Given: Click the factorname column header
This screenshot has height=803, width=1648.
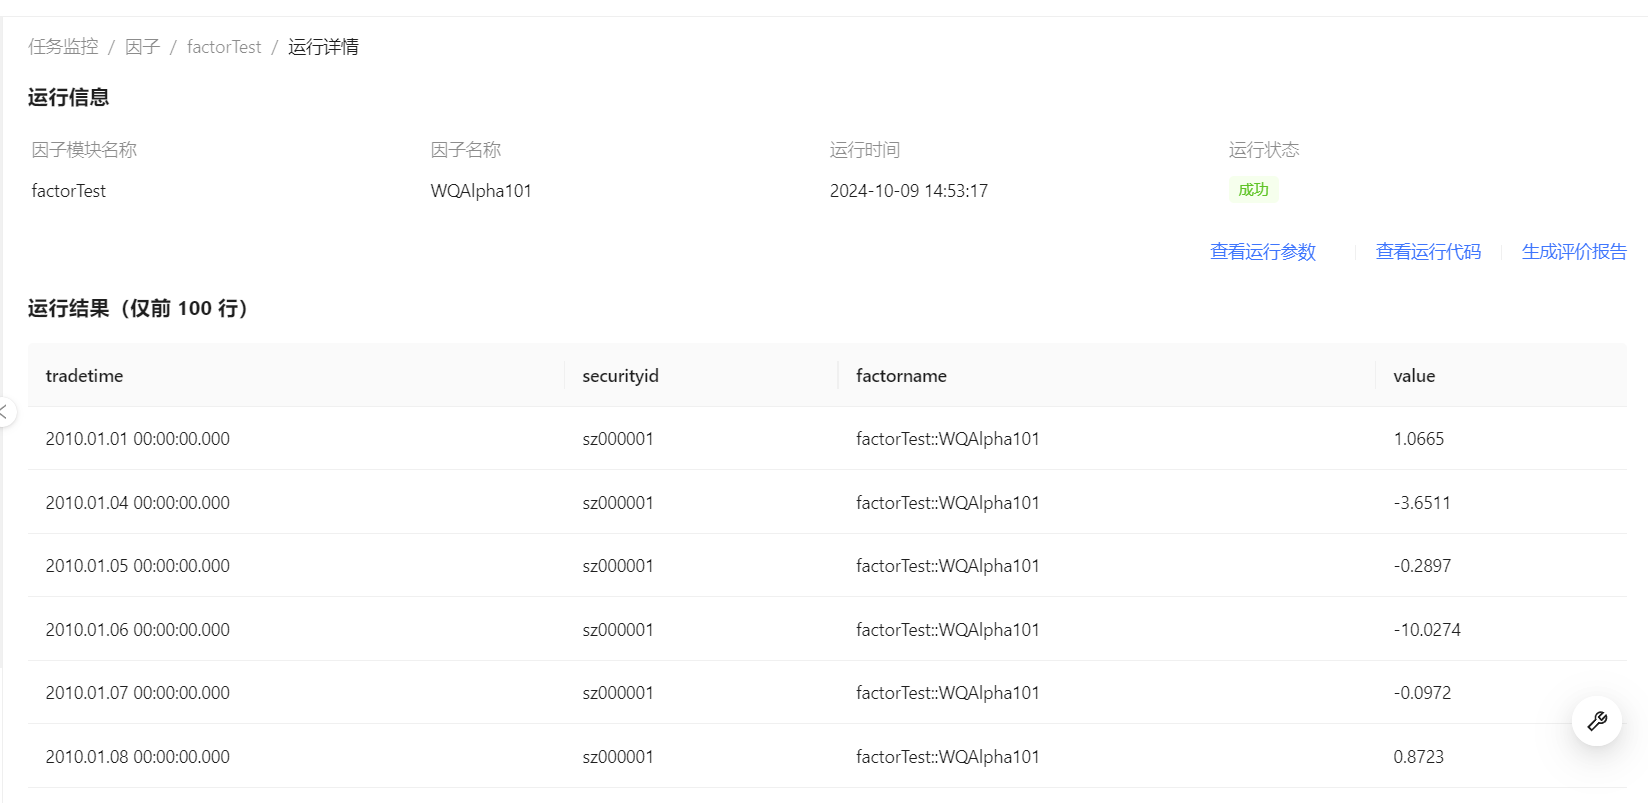Looking at the screenshot, I should (x=901, y=376).
